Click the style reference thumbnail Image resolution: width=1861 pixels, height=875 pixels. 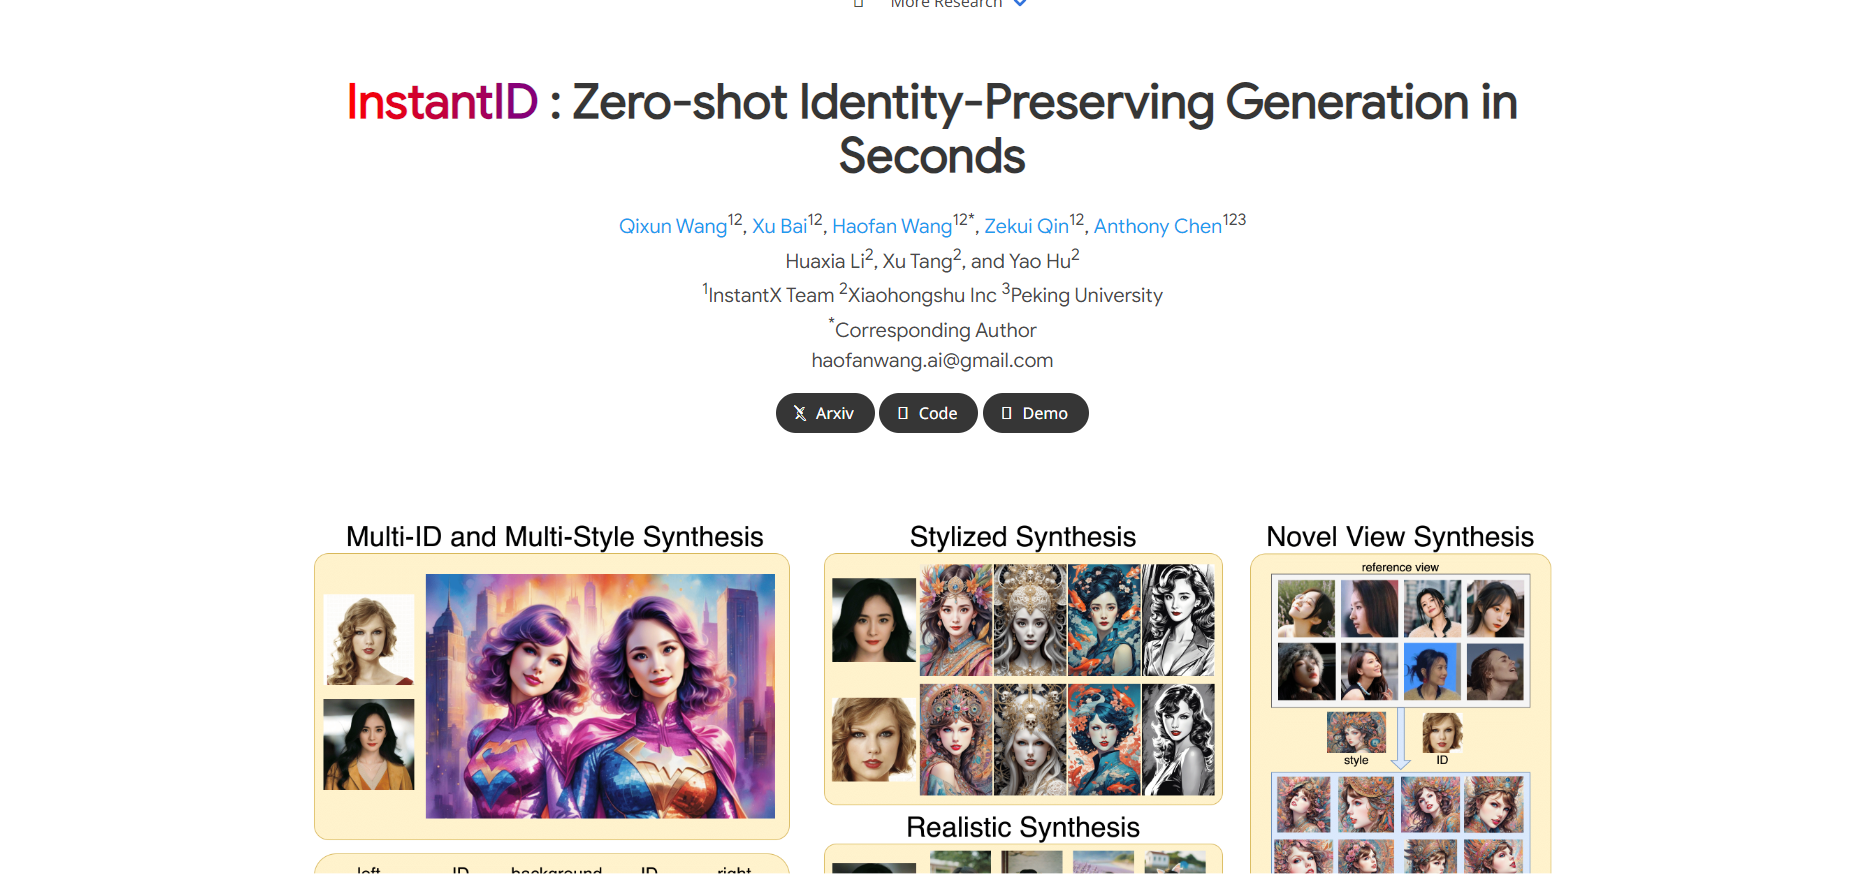(x=1356, y=732)
